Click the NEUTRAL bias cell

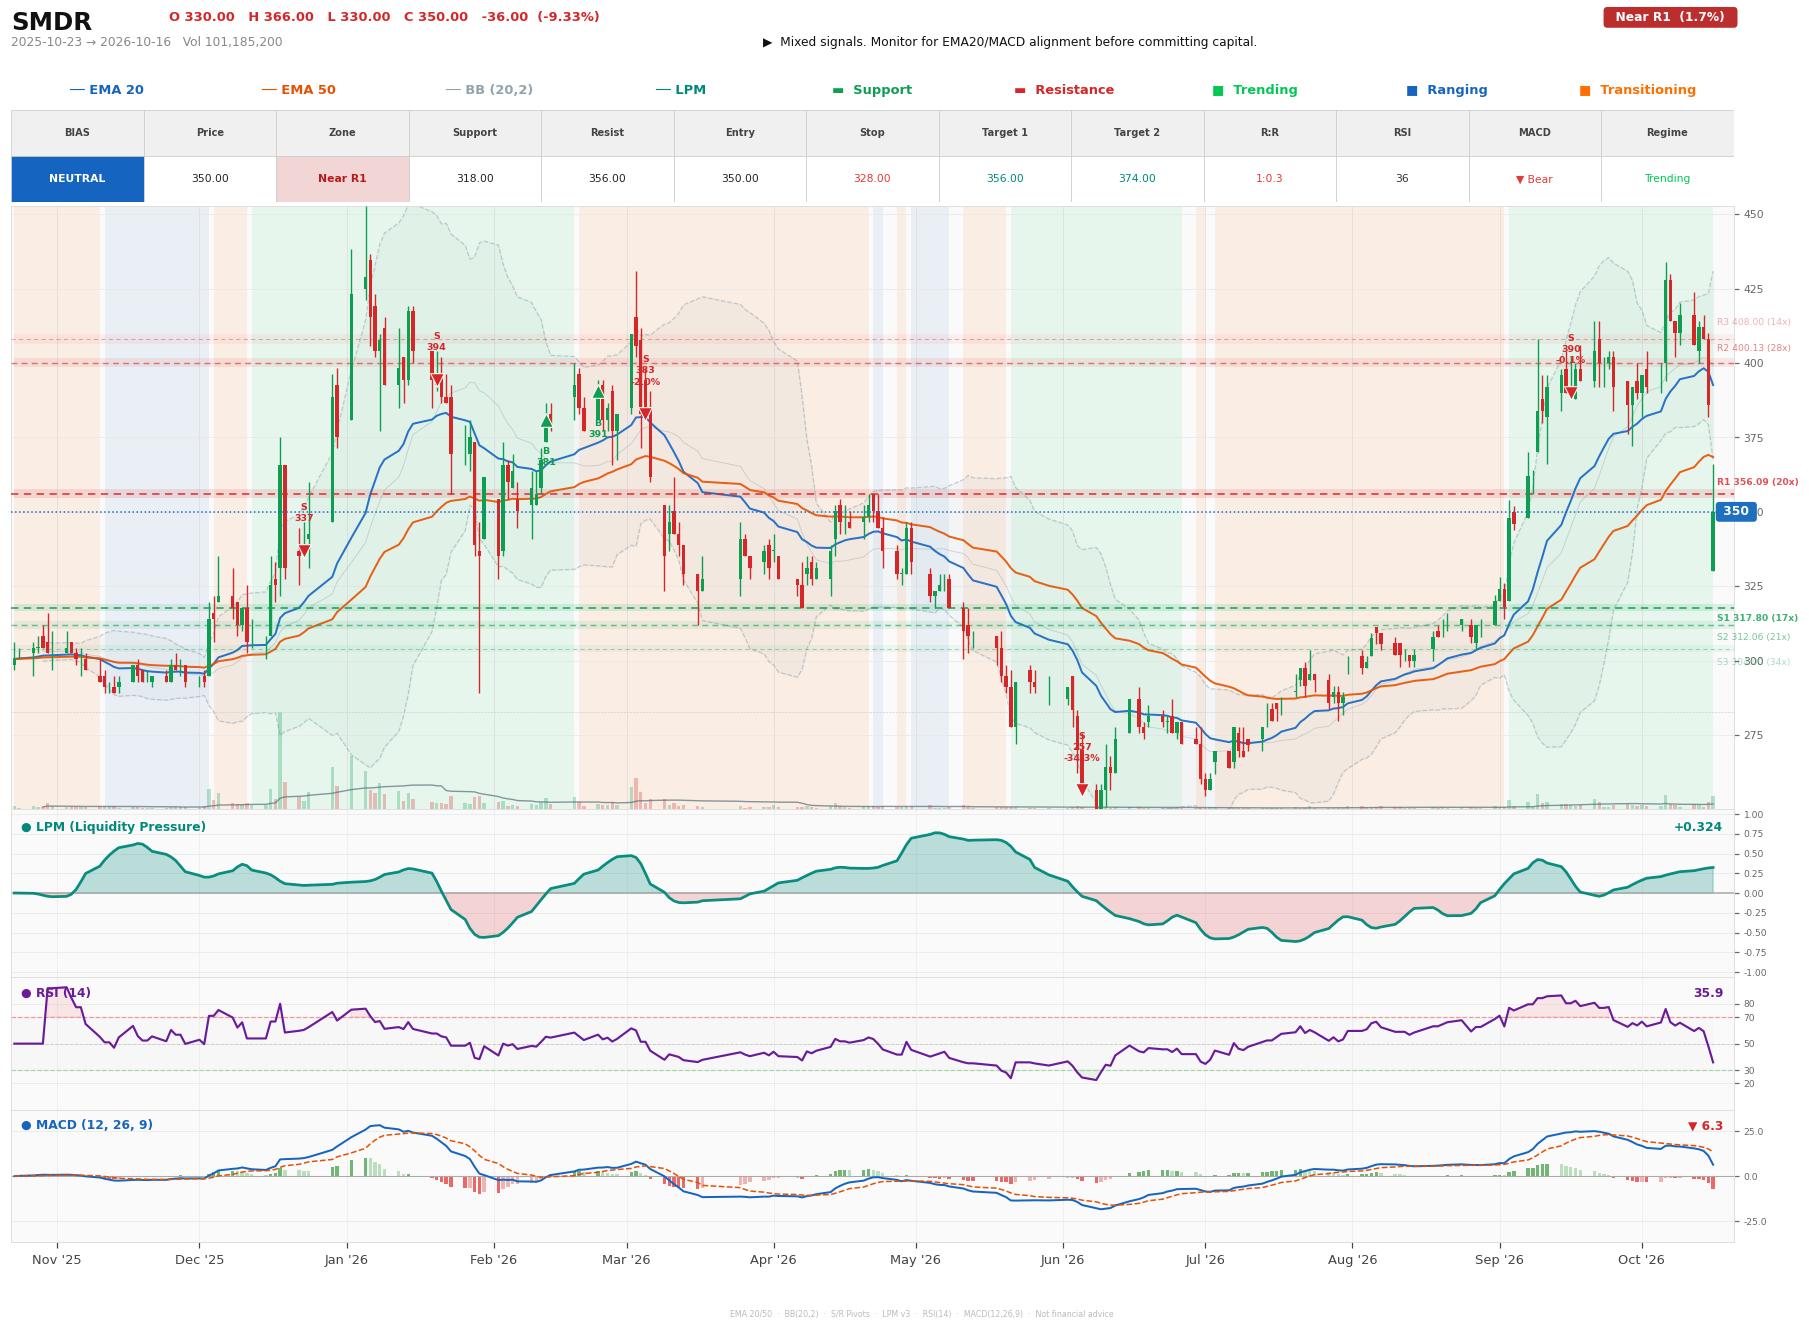coord(77,179)
